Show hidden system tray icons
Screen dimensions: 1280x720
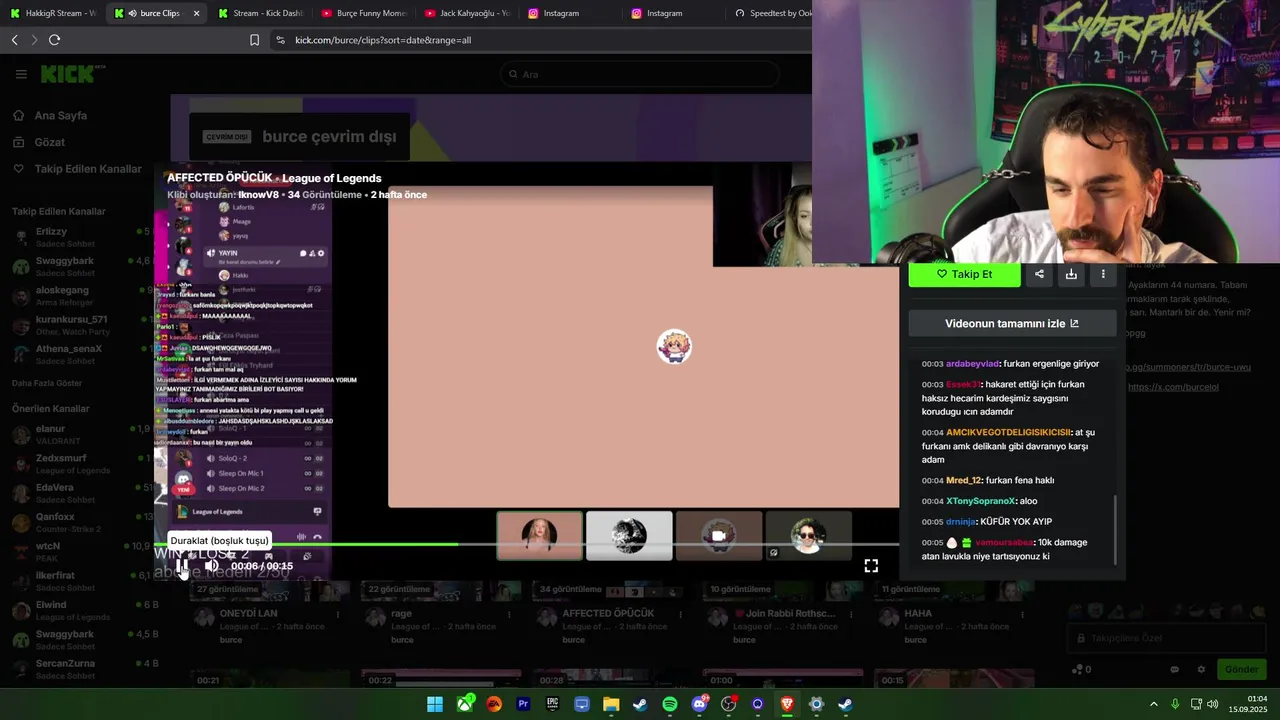(1153, 704)
